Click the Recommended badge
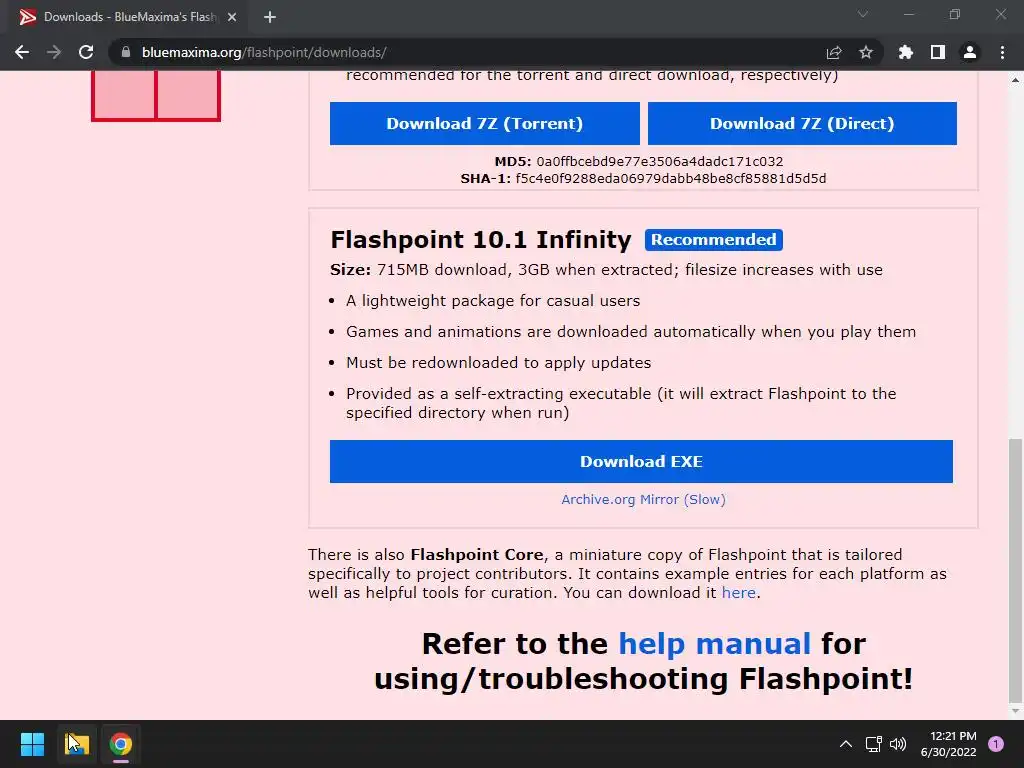 click(714, 240)
